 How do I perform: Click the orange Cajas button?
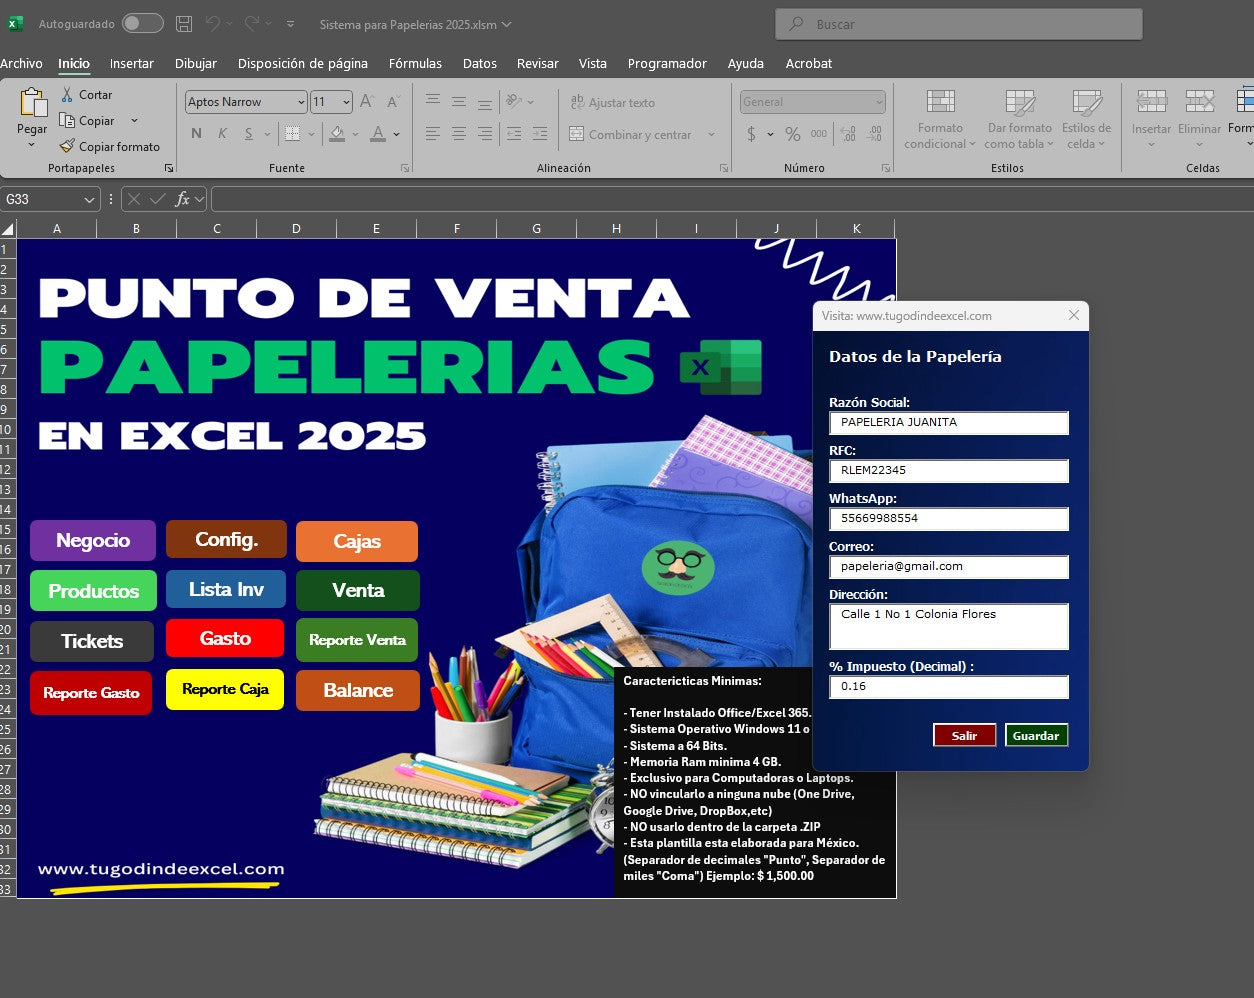coord(357,541)
